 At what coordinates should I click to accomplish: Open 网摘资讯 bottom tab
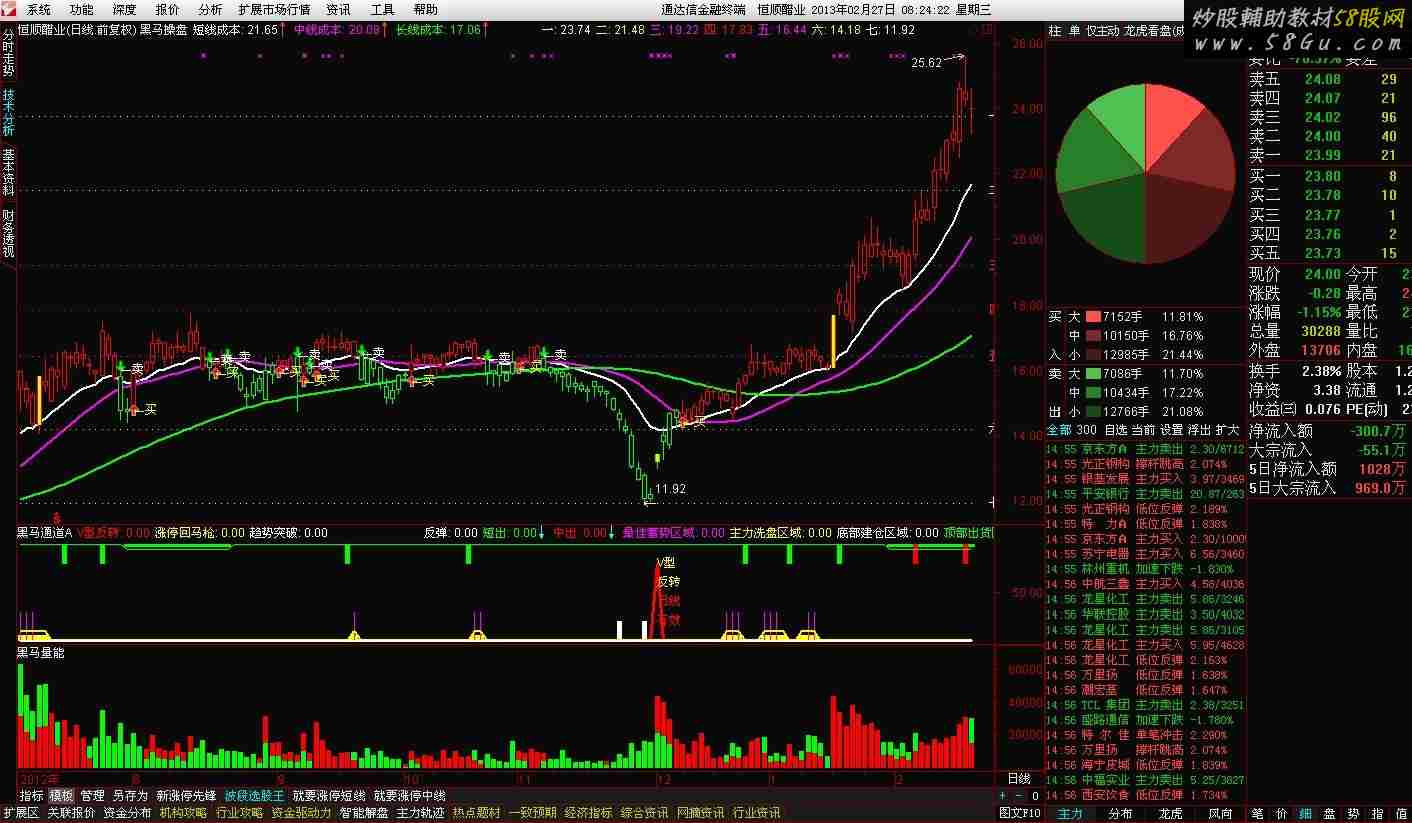[700, 814]
